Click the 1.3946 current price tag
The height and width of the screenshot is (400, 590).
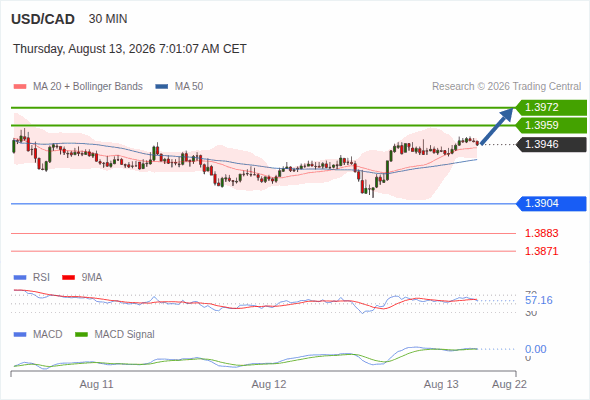pyautogui.click(x=551, y=144)
